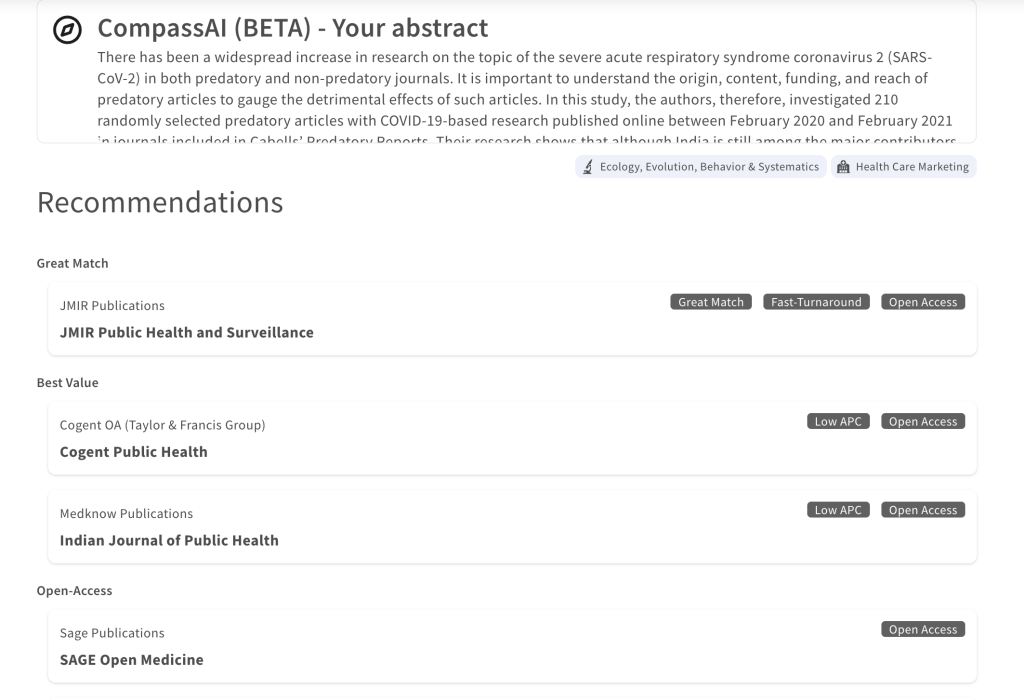
Task: Select the Medknow Publications recommendation card
Action: (x=512, y=525)
